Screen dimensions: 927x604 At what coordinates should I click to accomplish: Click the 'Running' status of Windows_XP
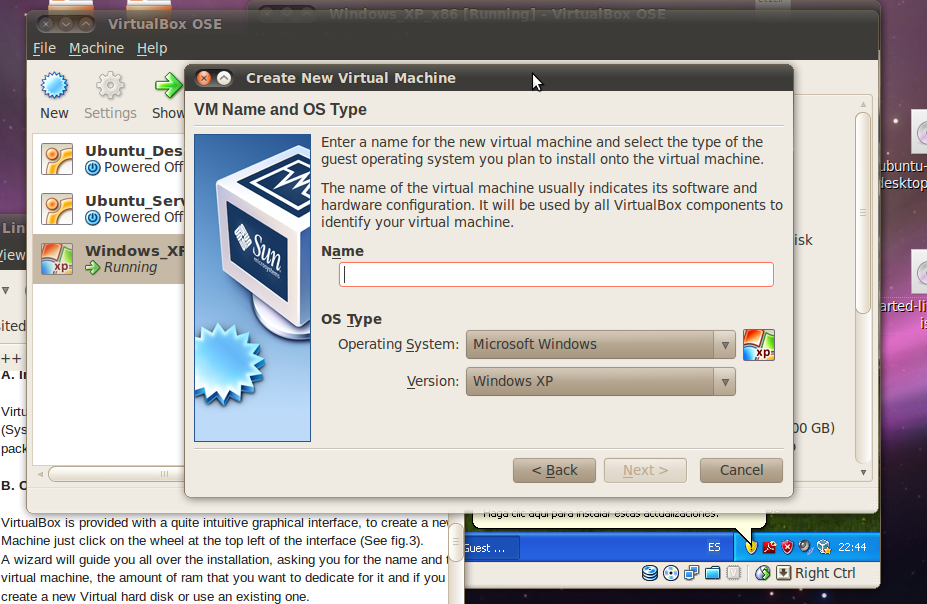click(131, 267)
